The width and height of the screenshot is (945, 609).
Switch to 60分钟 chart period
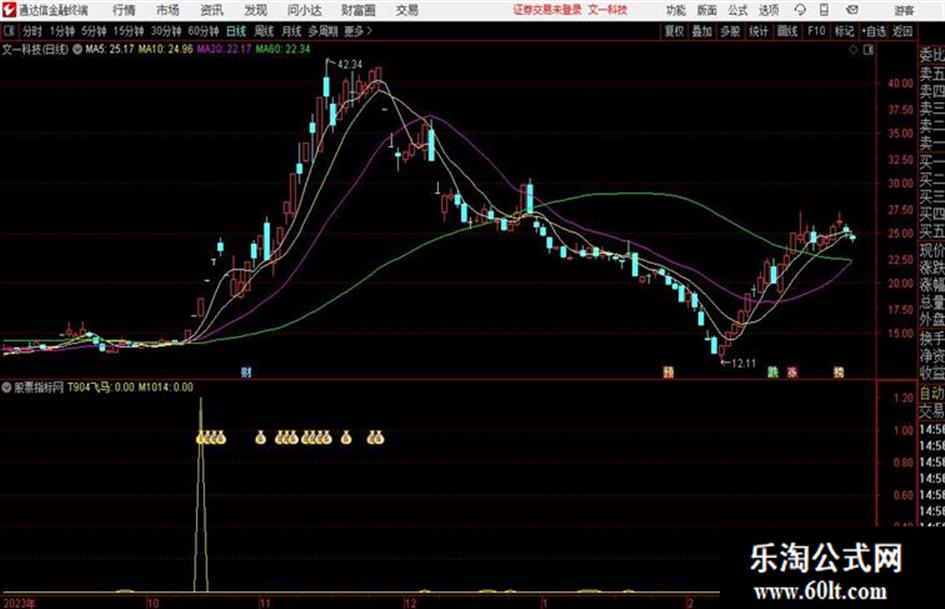pos(203,31)
